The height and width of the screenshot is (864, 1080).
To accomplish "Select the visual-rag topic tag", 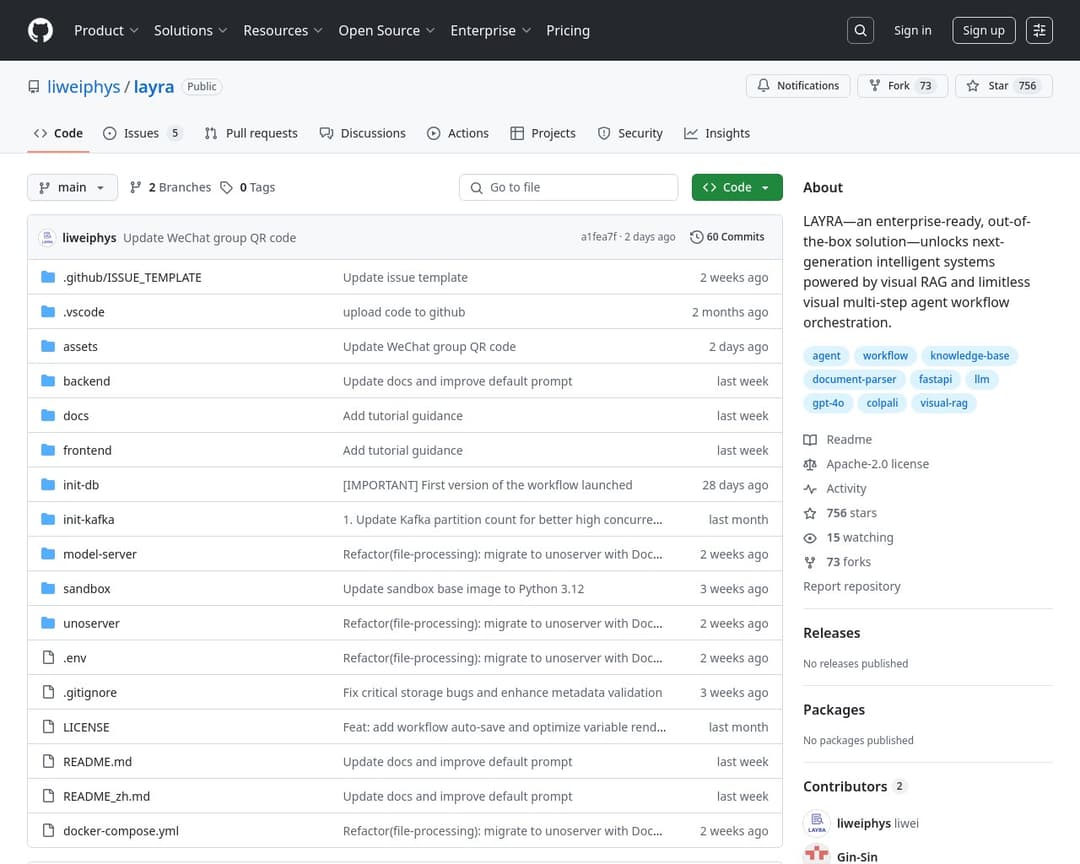I will tap(944, 403).
